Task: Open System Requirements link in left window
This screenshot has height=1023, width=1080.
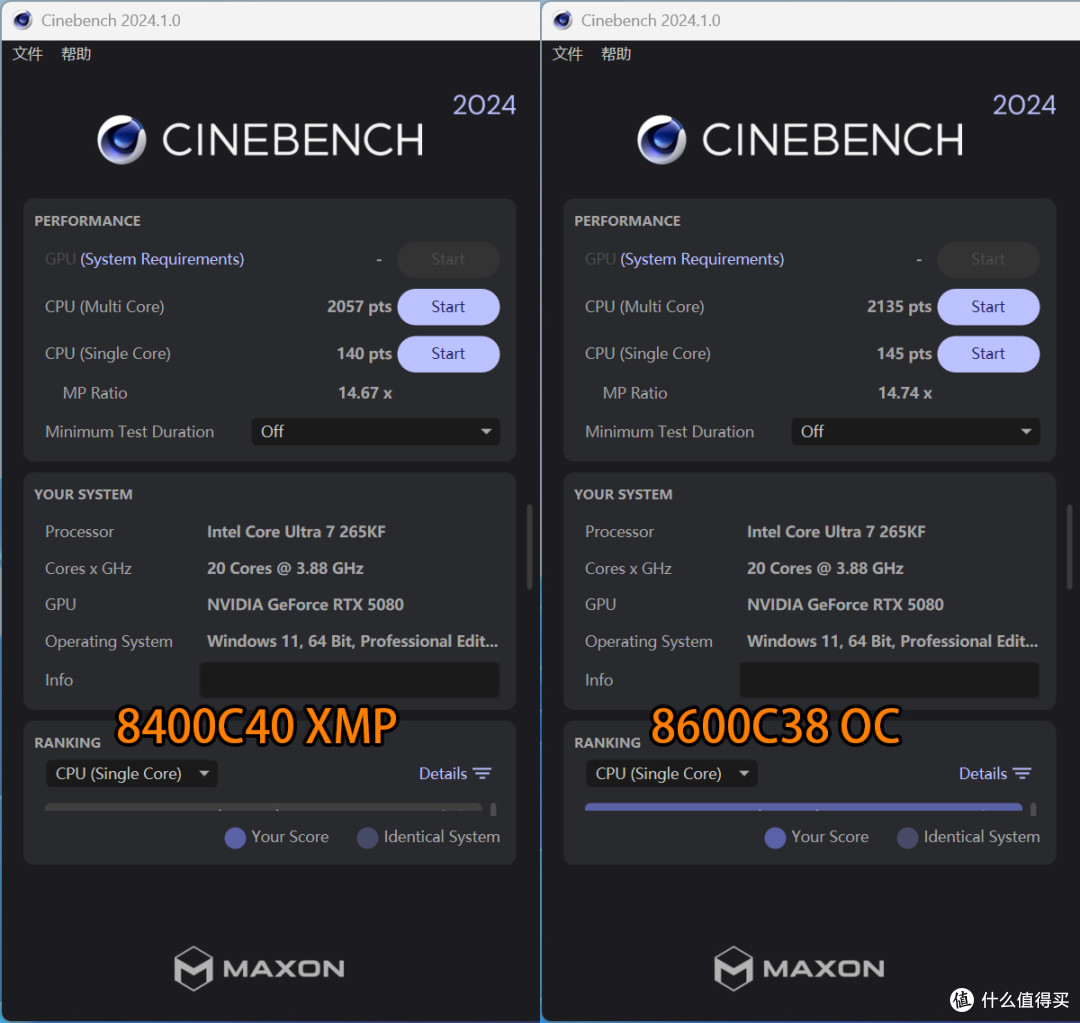Action: tap(162, 259)
